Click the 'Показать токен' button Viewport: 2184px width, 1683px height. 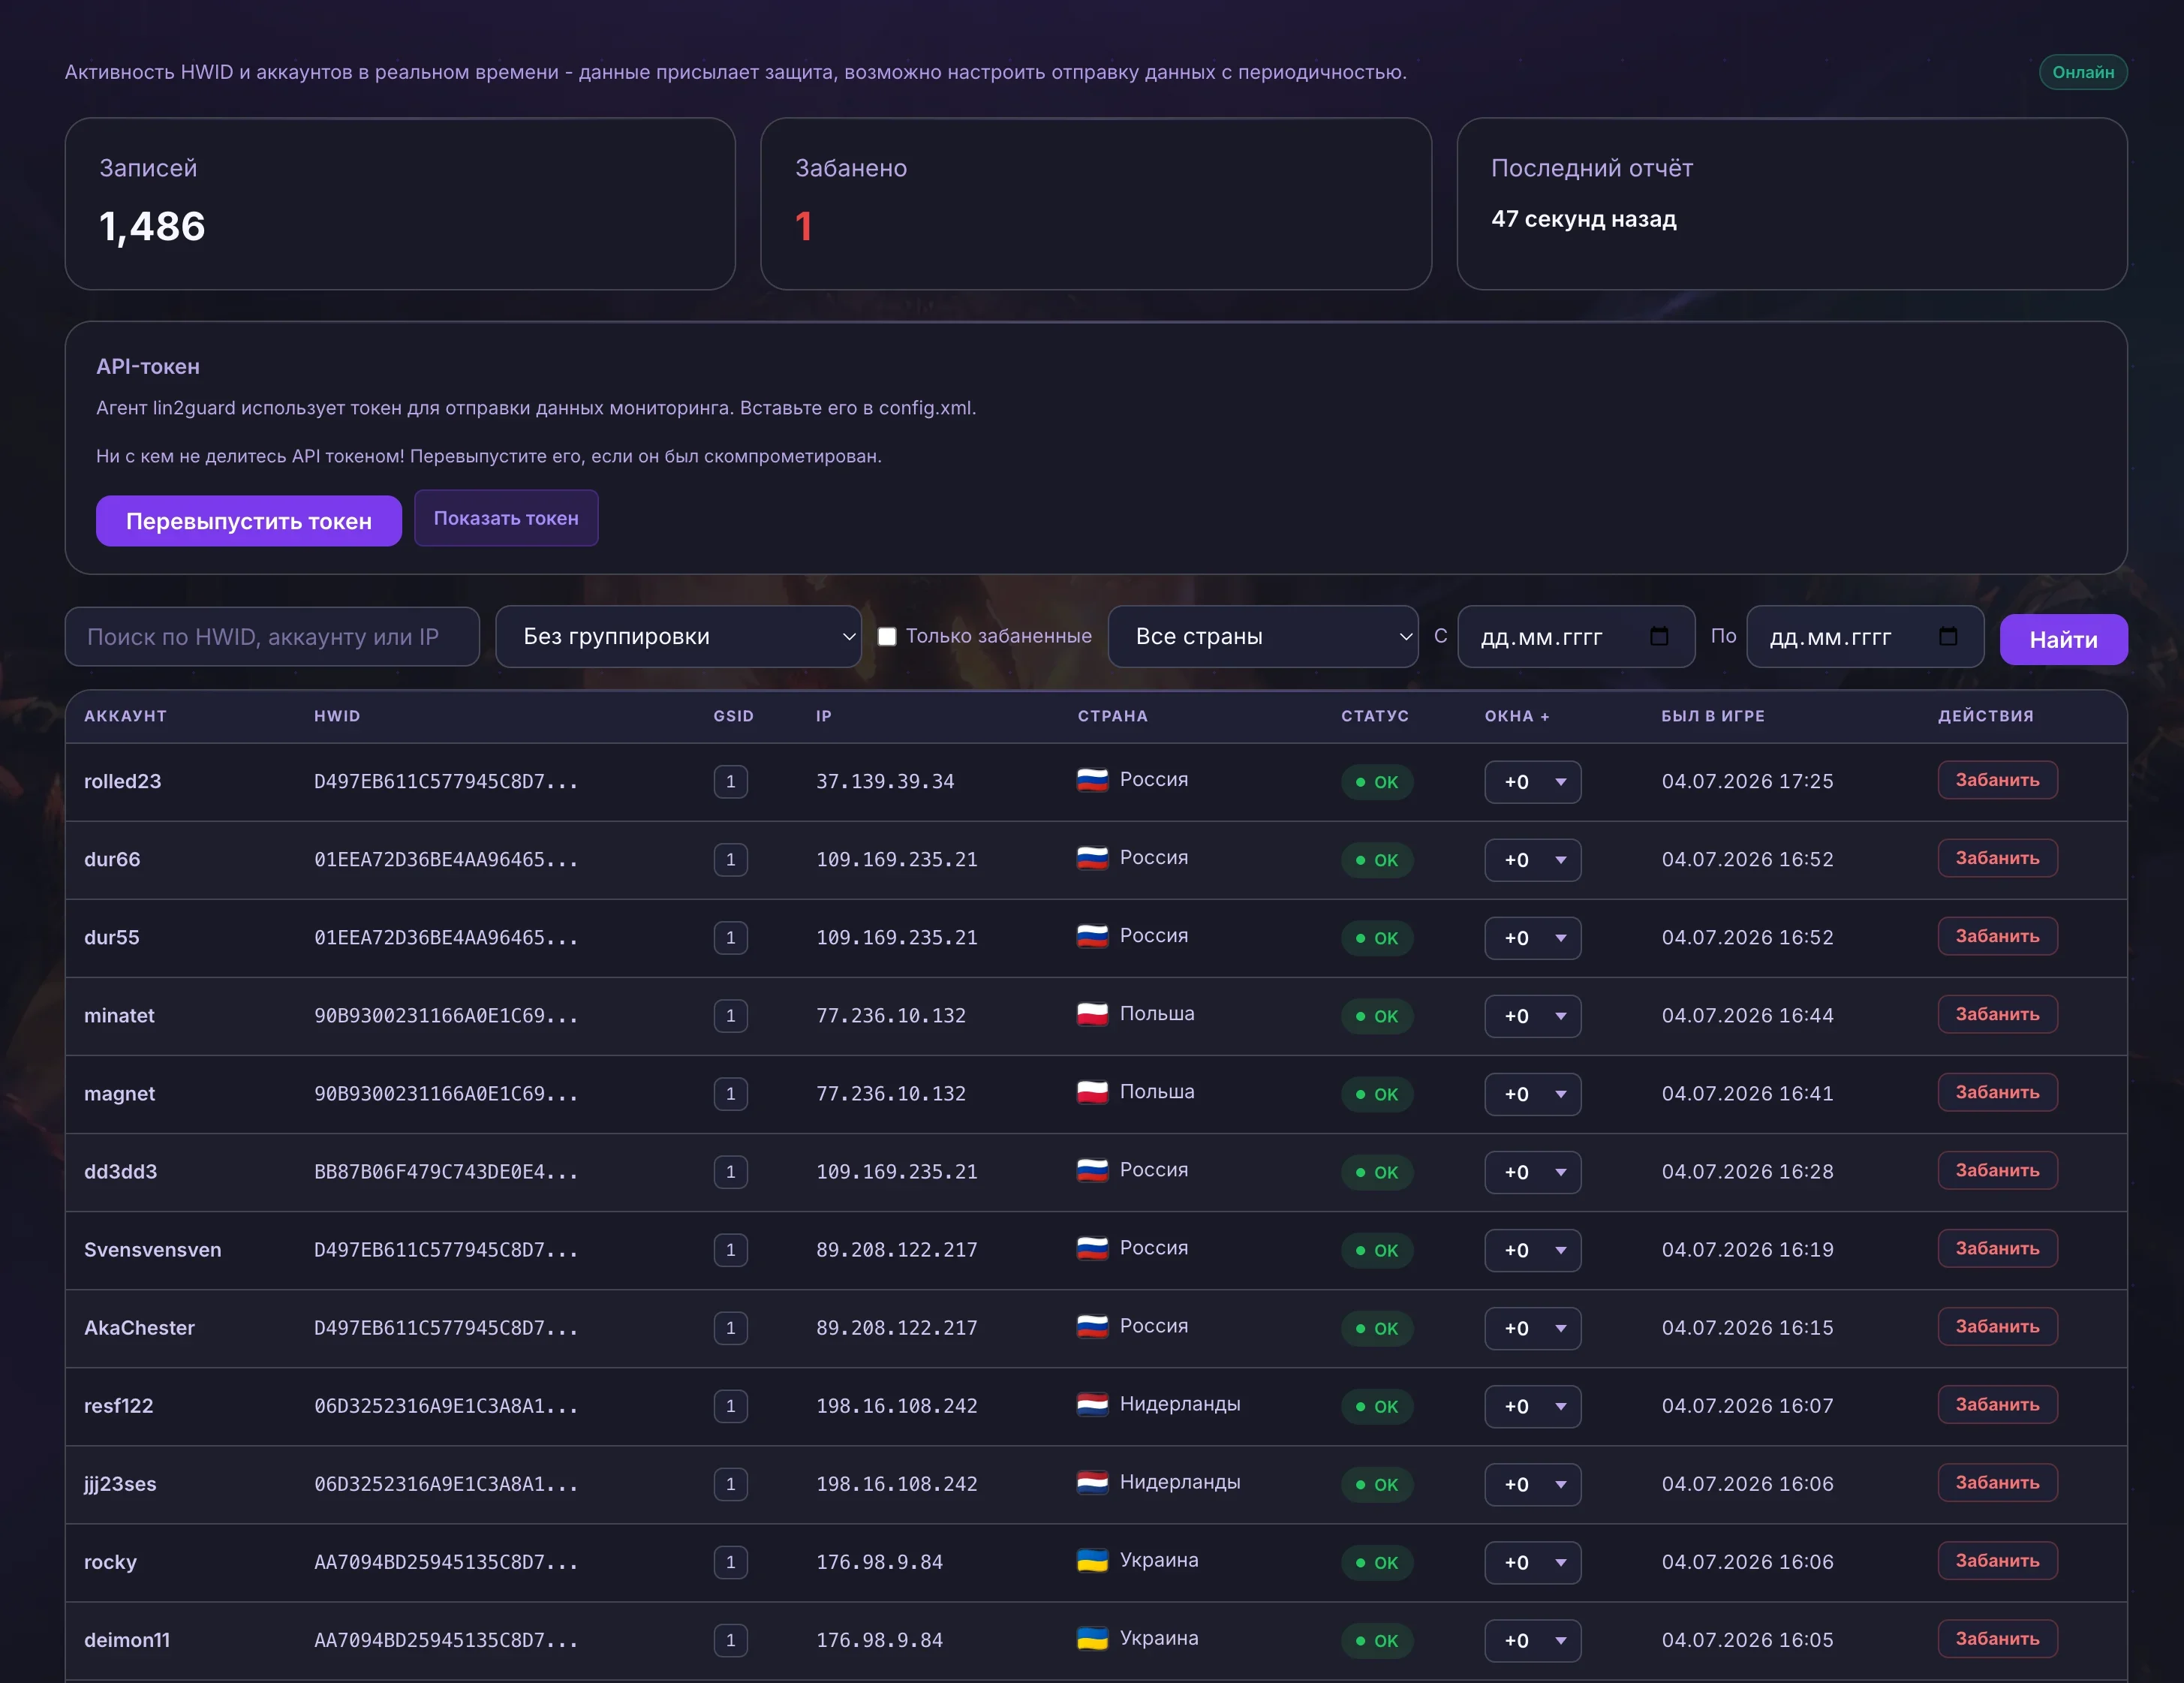point(506,518)
